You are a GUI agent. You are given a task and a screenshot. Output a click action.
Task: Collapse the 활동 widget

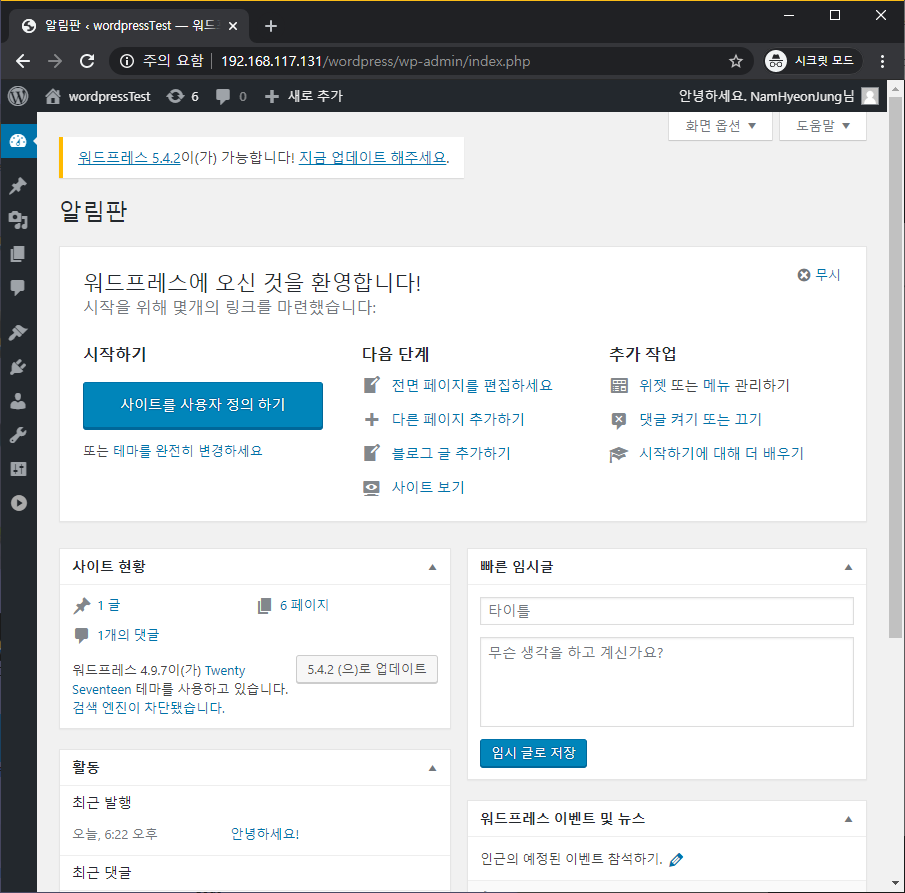(432, 768)
